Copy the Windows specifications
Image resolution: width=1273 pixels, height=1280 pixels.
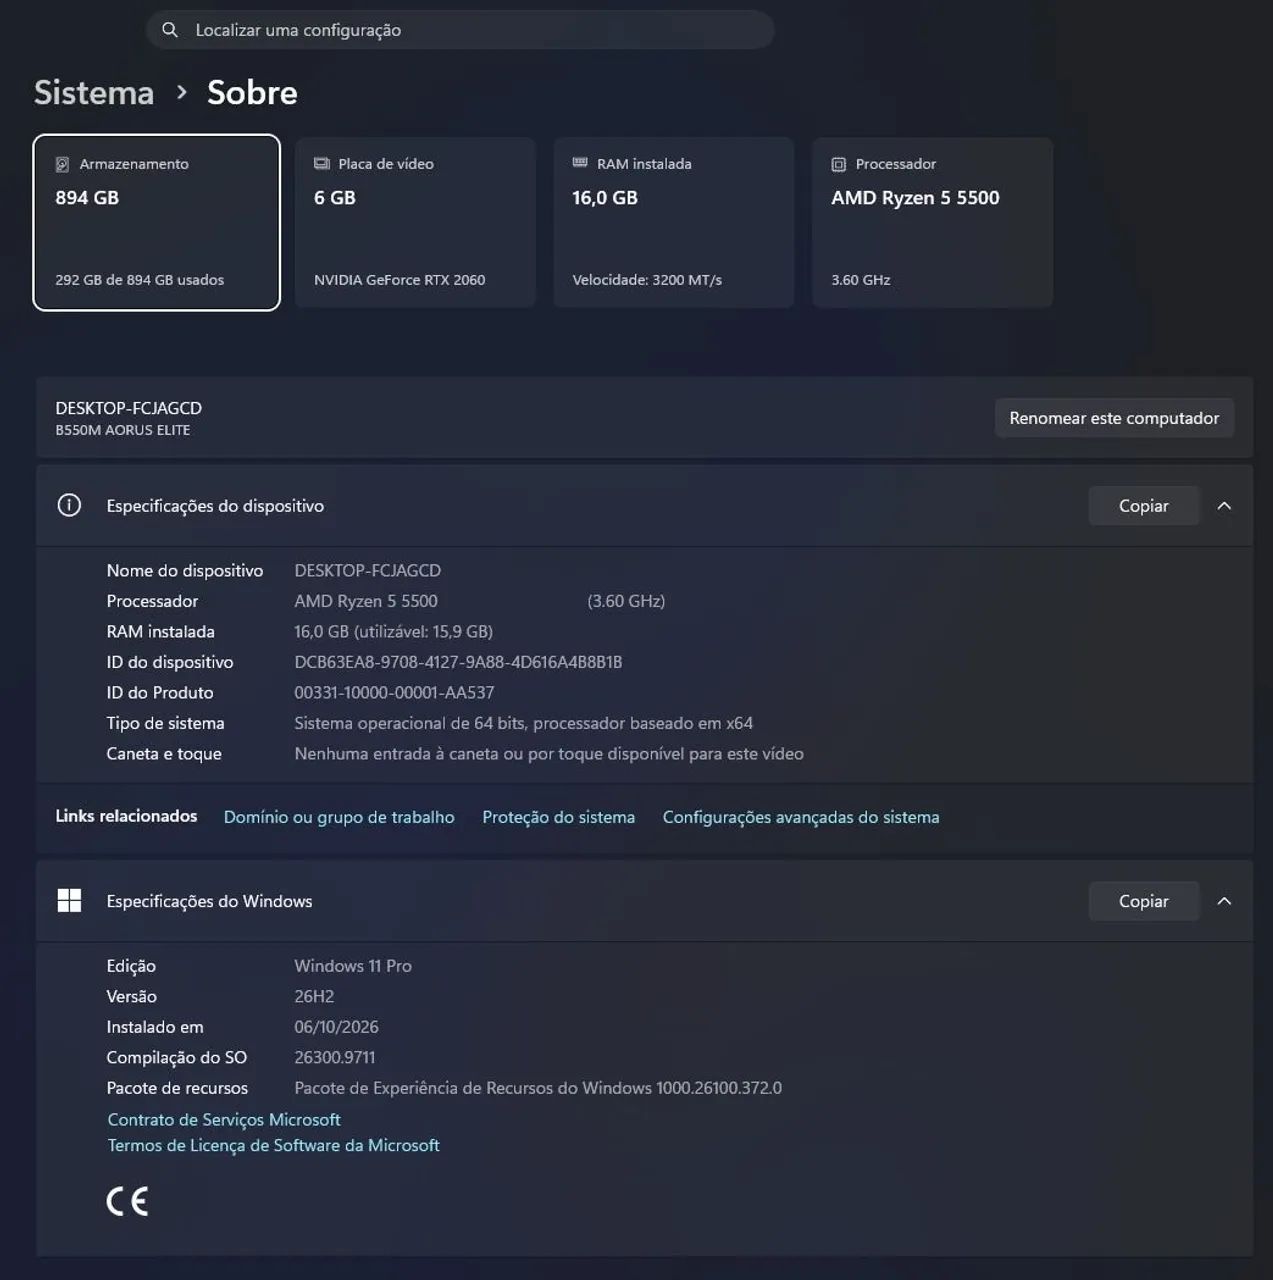point(1143,901)
